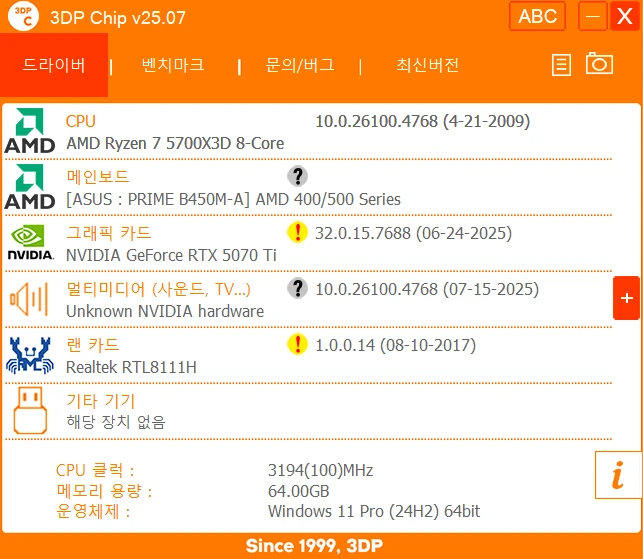Click the 3194(100)MHz clock value
Image resolution: width=643 pixels, height=559 pixels.
point(320,470)
